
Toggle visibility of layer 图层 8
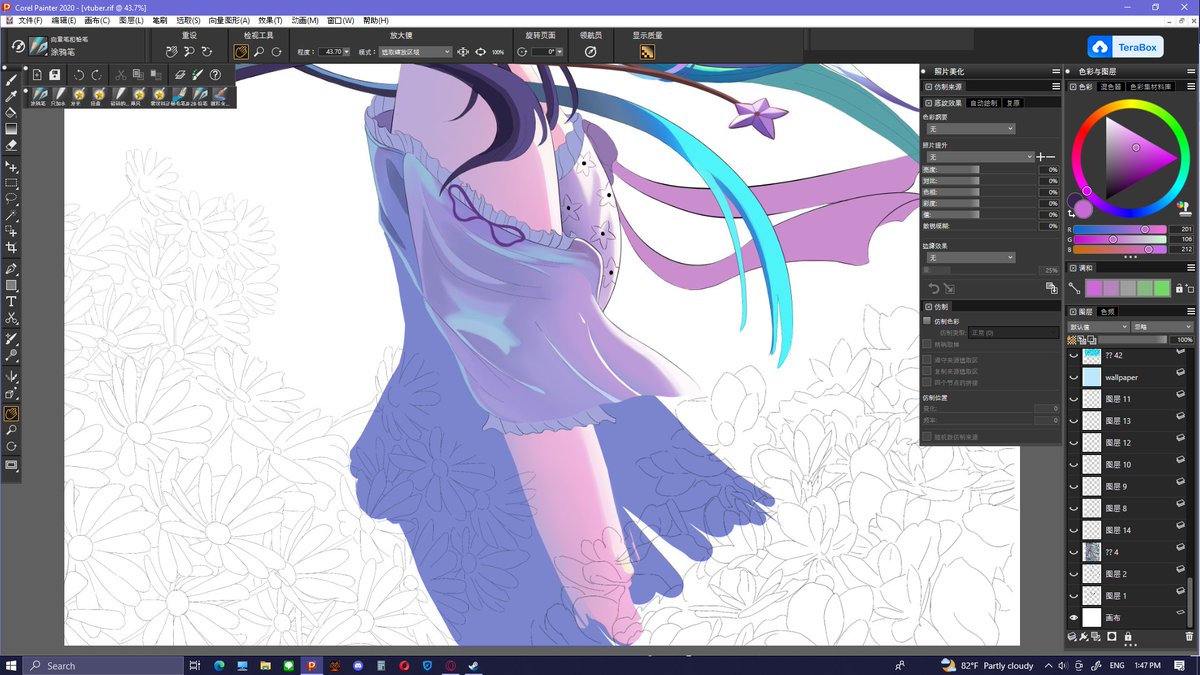[x=1074, y=509]
